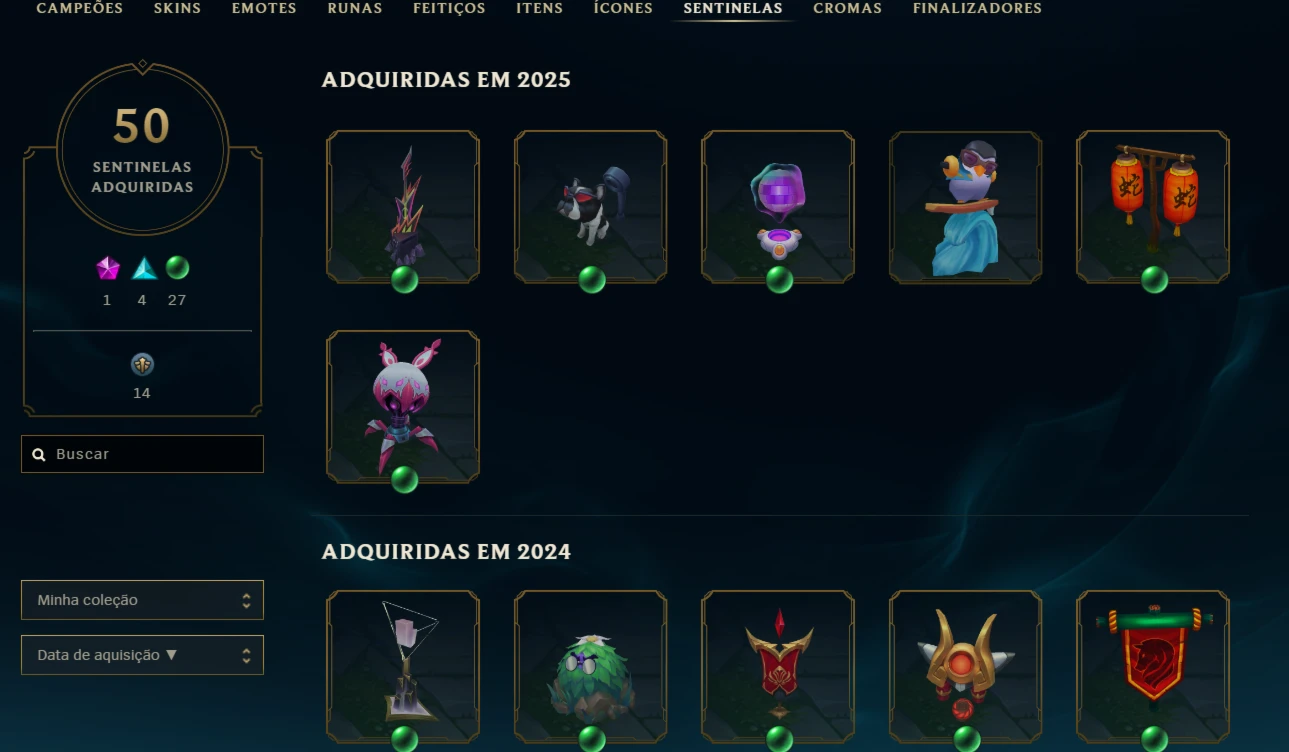Select the blue epic triangle rarity icon
Viewport: 1289px width, 752px height.
145,268
